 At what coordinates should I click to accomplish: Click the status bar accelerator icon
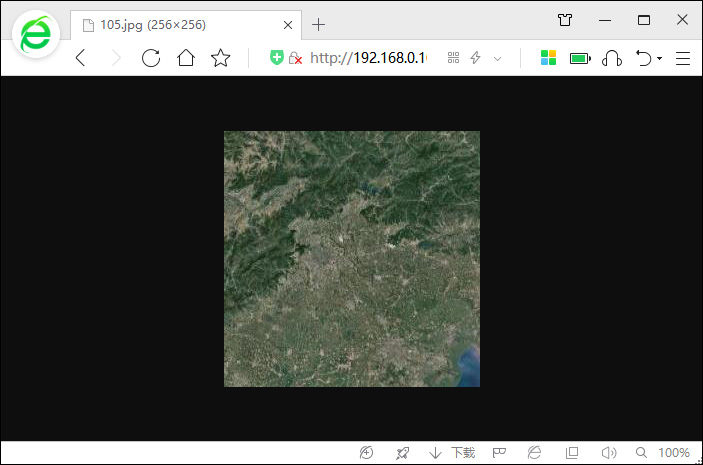click(366, 453)
